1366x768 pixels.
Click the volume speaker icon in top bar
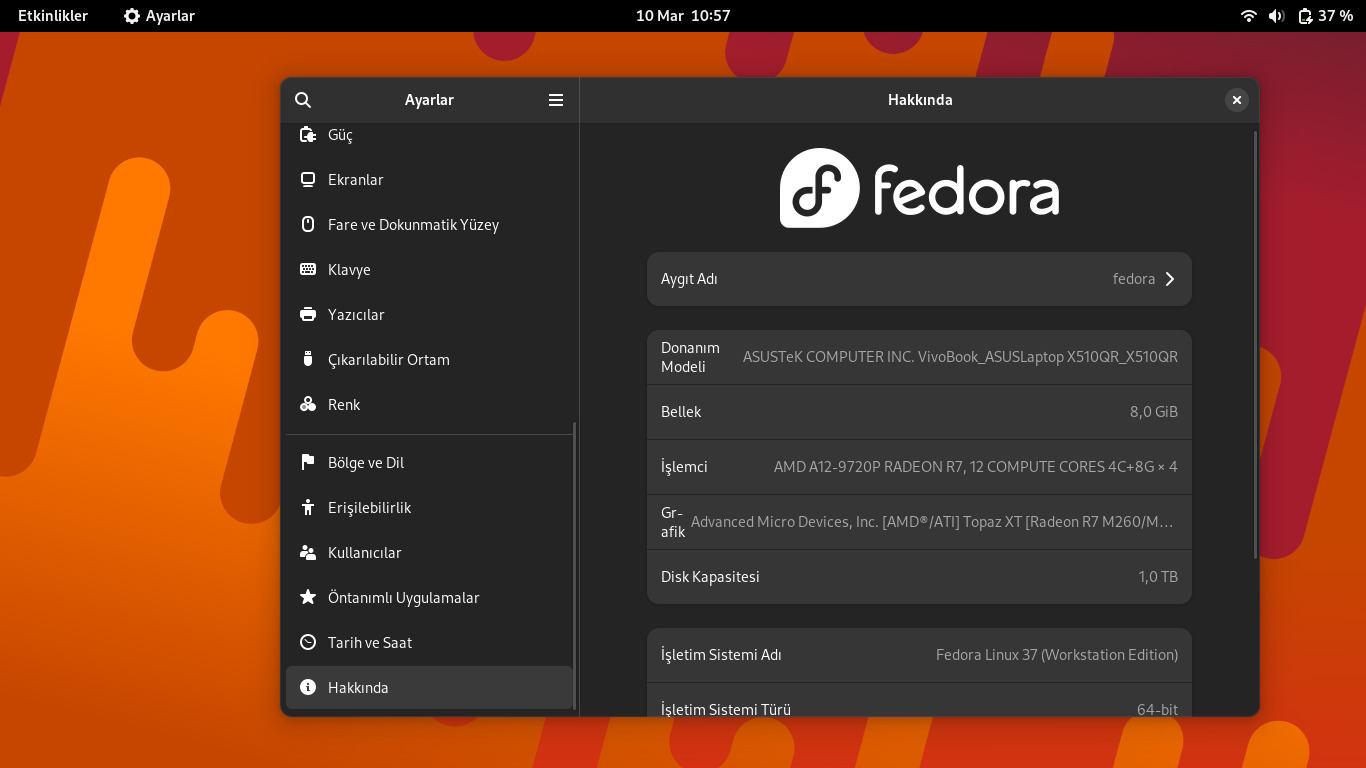tap(1276, 16)
